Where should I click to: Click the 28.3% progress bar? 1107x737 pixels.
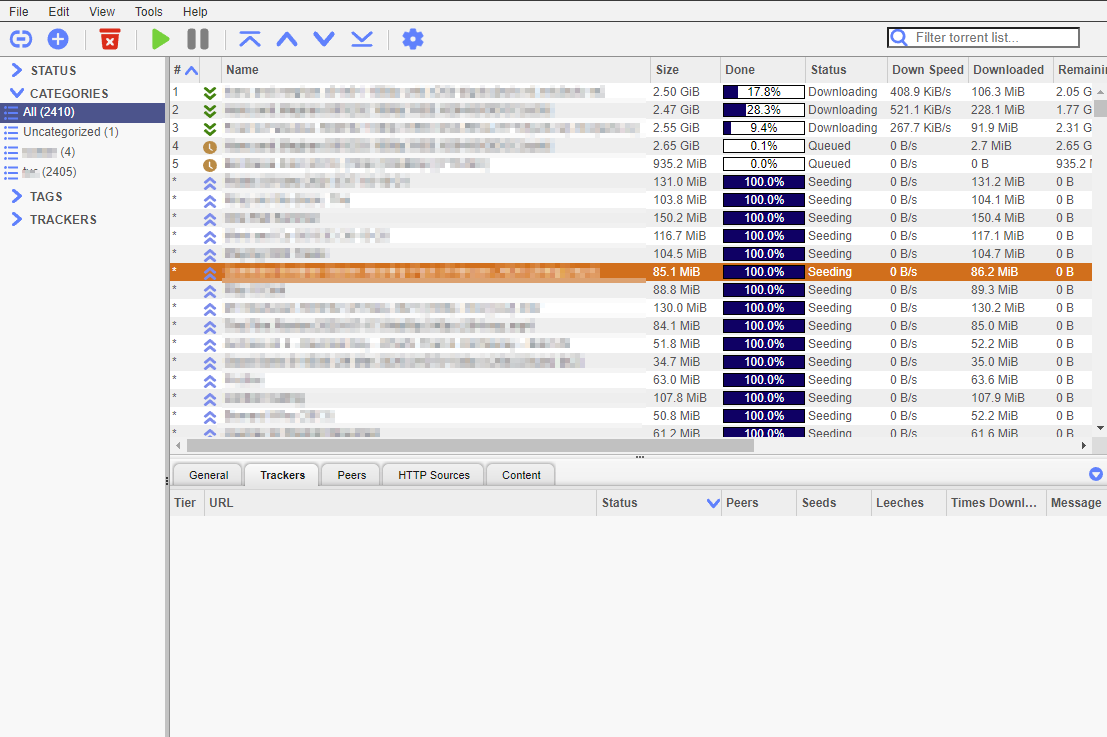point(764,110)
